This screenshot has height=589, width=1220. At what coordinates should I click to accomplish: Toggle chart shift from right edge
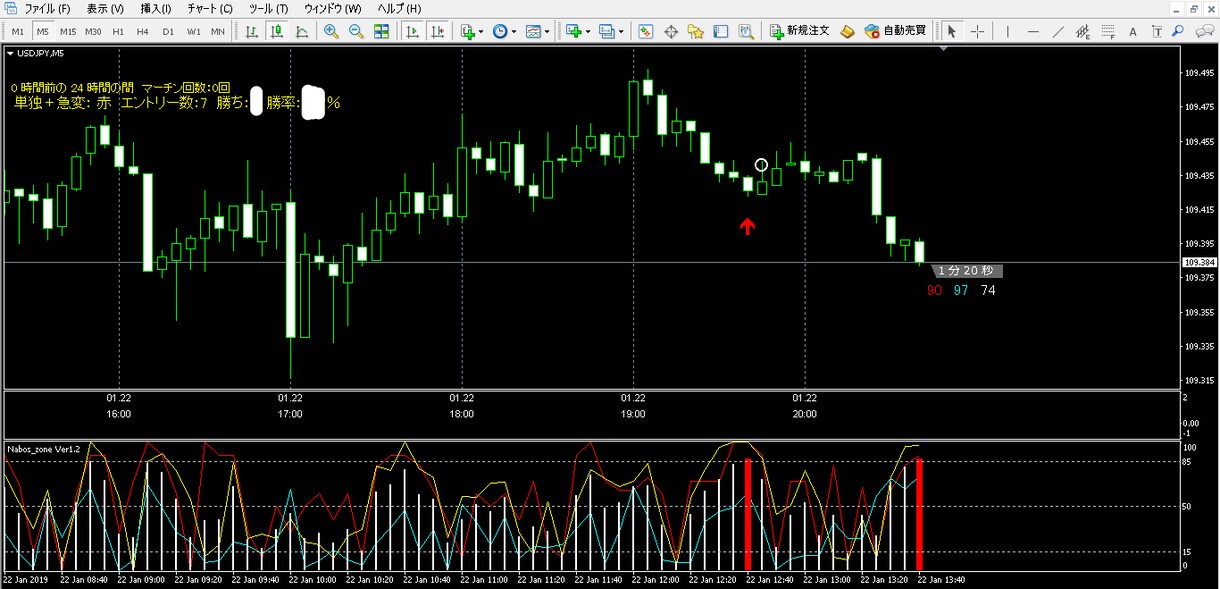tap(436, 31)
